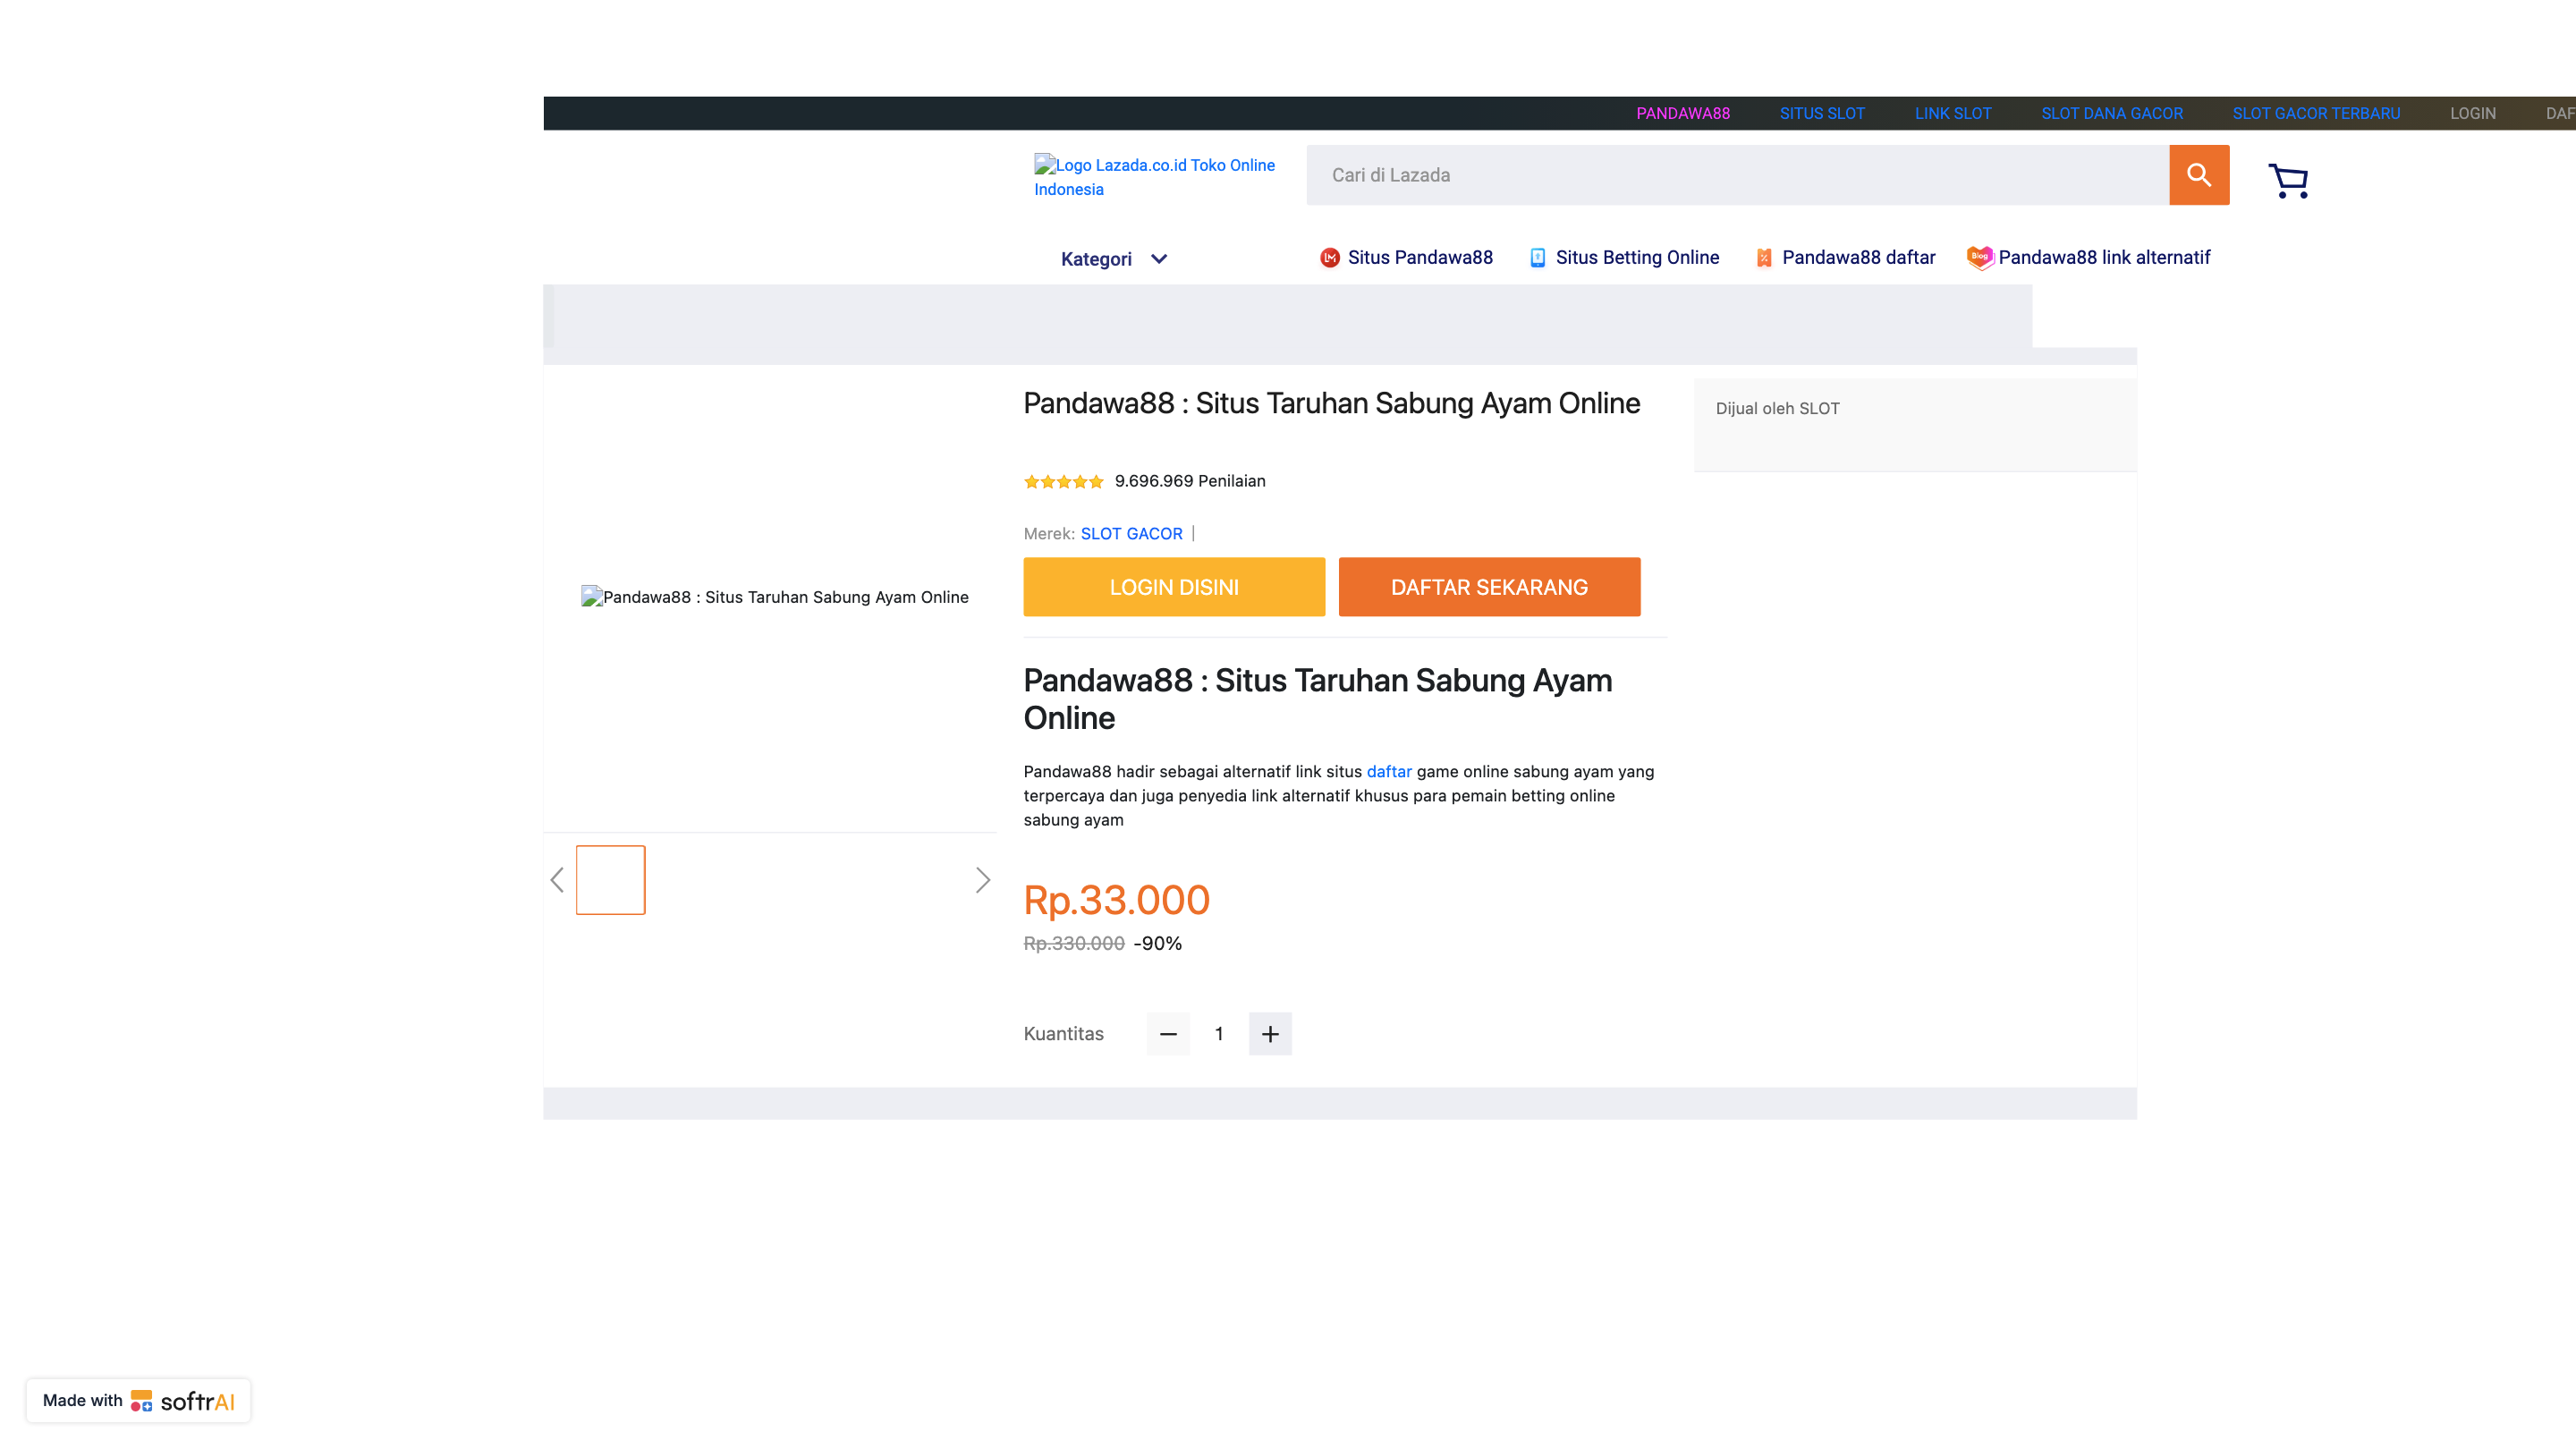Focus the Cari di Lazada search field
Image resolution: width=2576 pixels, height=1449 pixels.
(x=1737, y=175)
